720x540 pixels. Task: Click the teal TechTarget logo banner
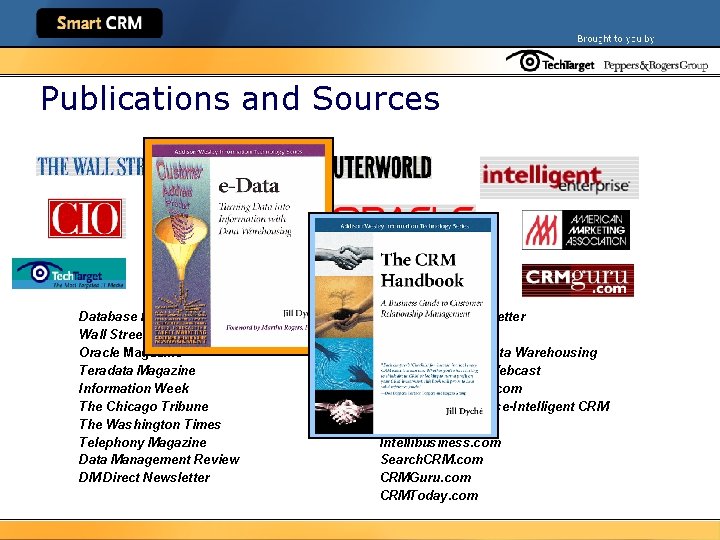69,274
